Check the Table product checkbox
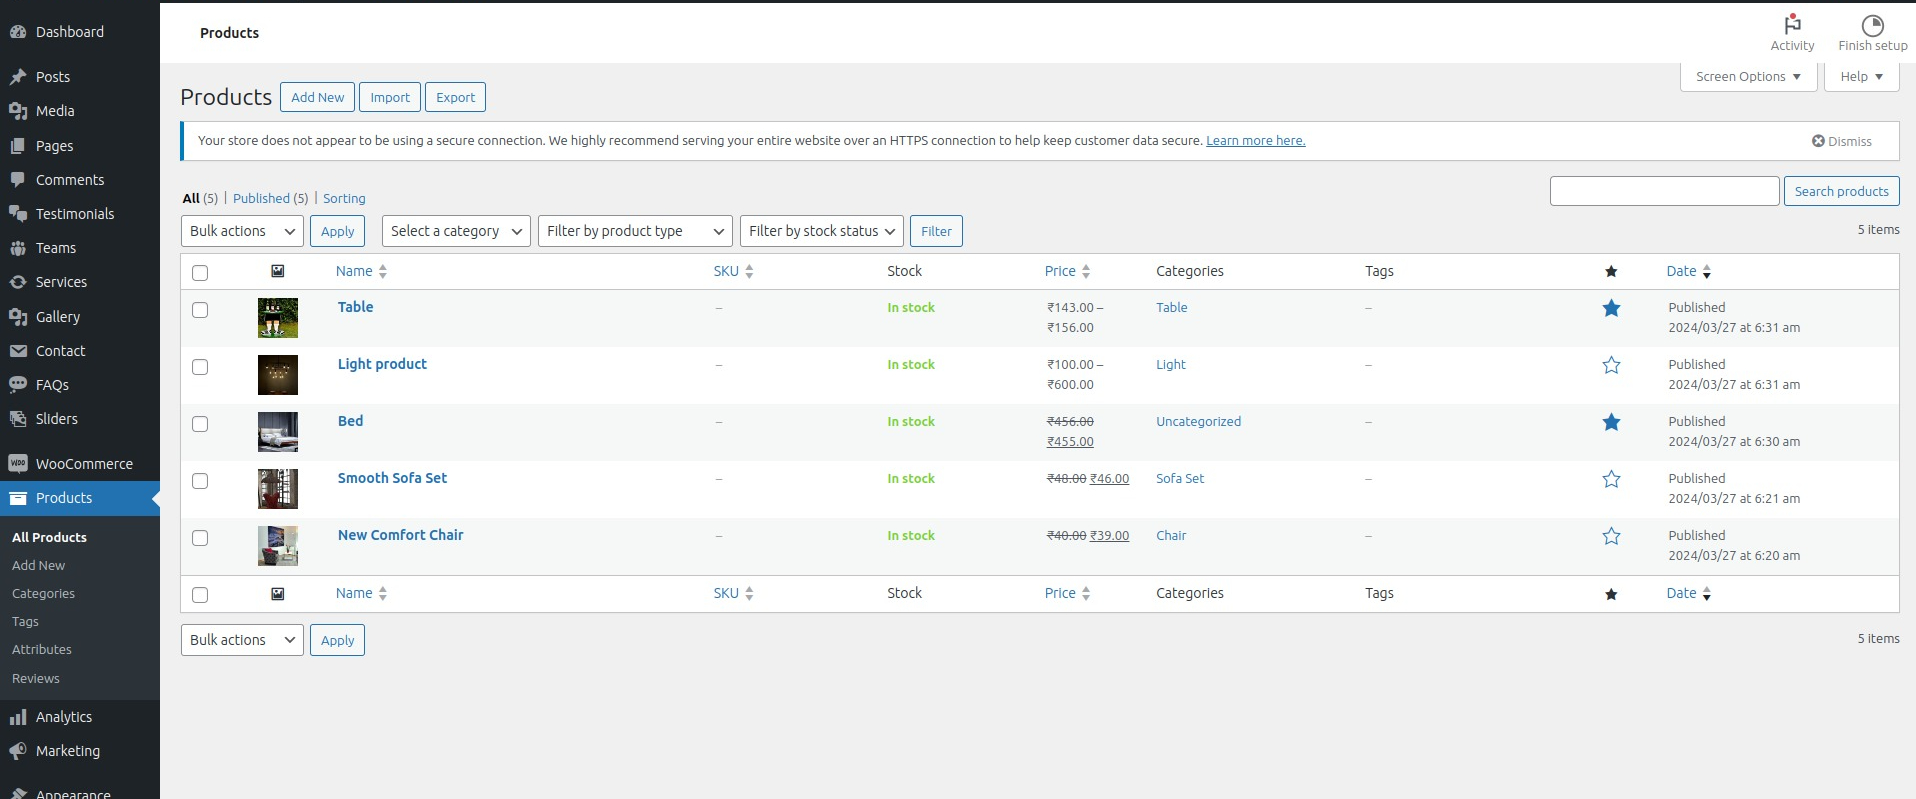Viewport: 1916px width, 799px height. (x=200, y=310)
